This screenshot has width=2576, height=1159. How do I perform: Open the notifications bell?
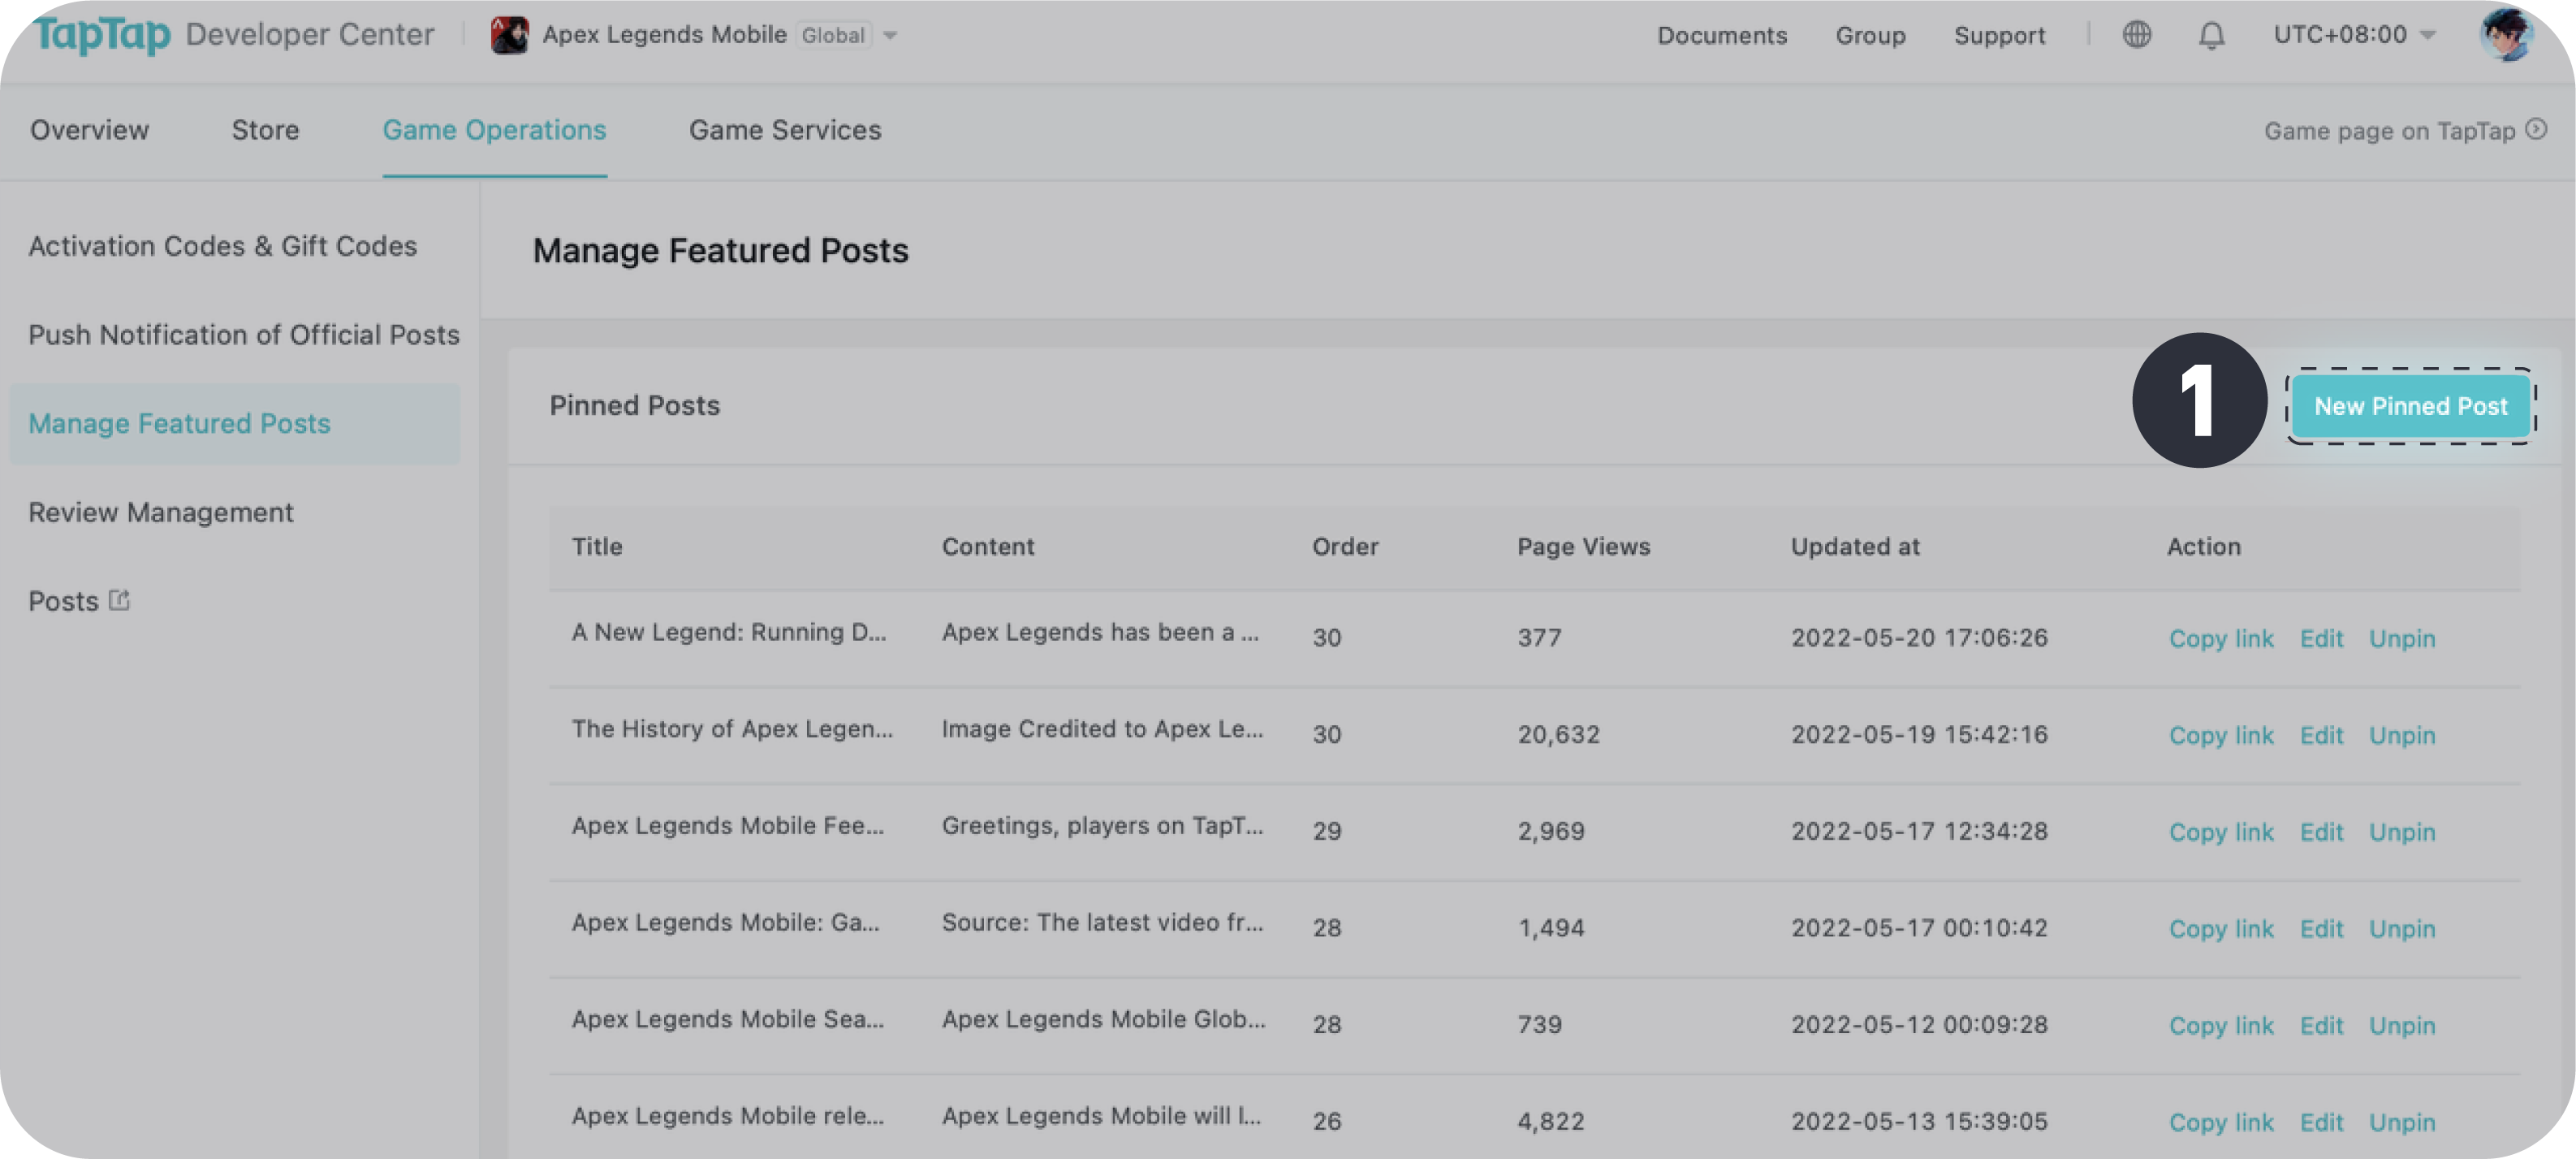pyautogui.click(x=2211, y=35)
